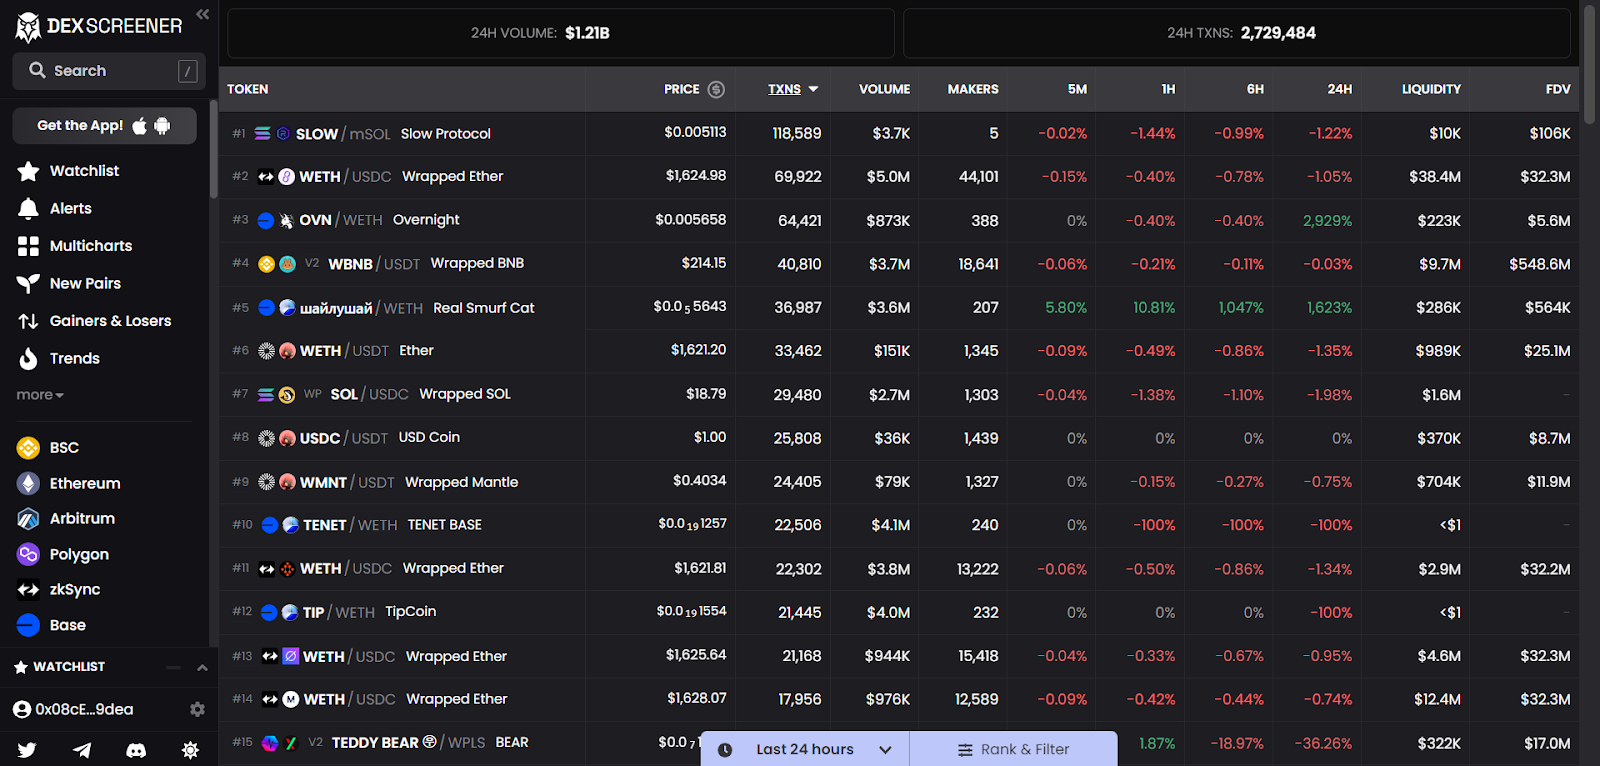Viewport: 1600px width, 766px height.
Task: Open the DEX Screener home logo
Action: click(x=99, y=27)
